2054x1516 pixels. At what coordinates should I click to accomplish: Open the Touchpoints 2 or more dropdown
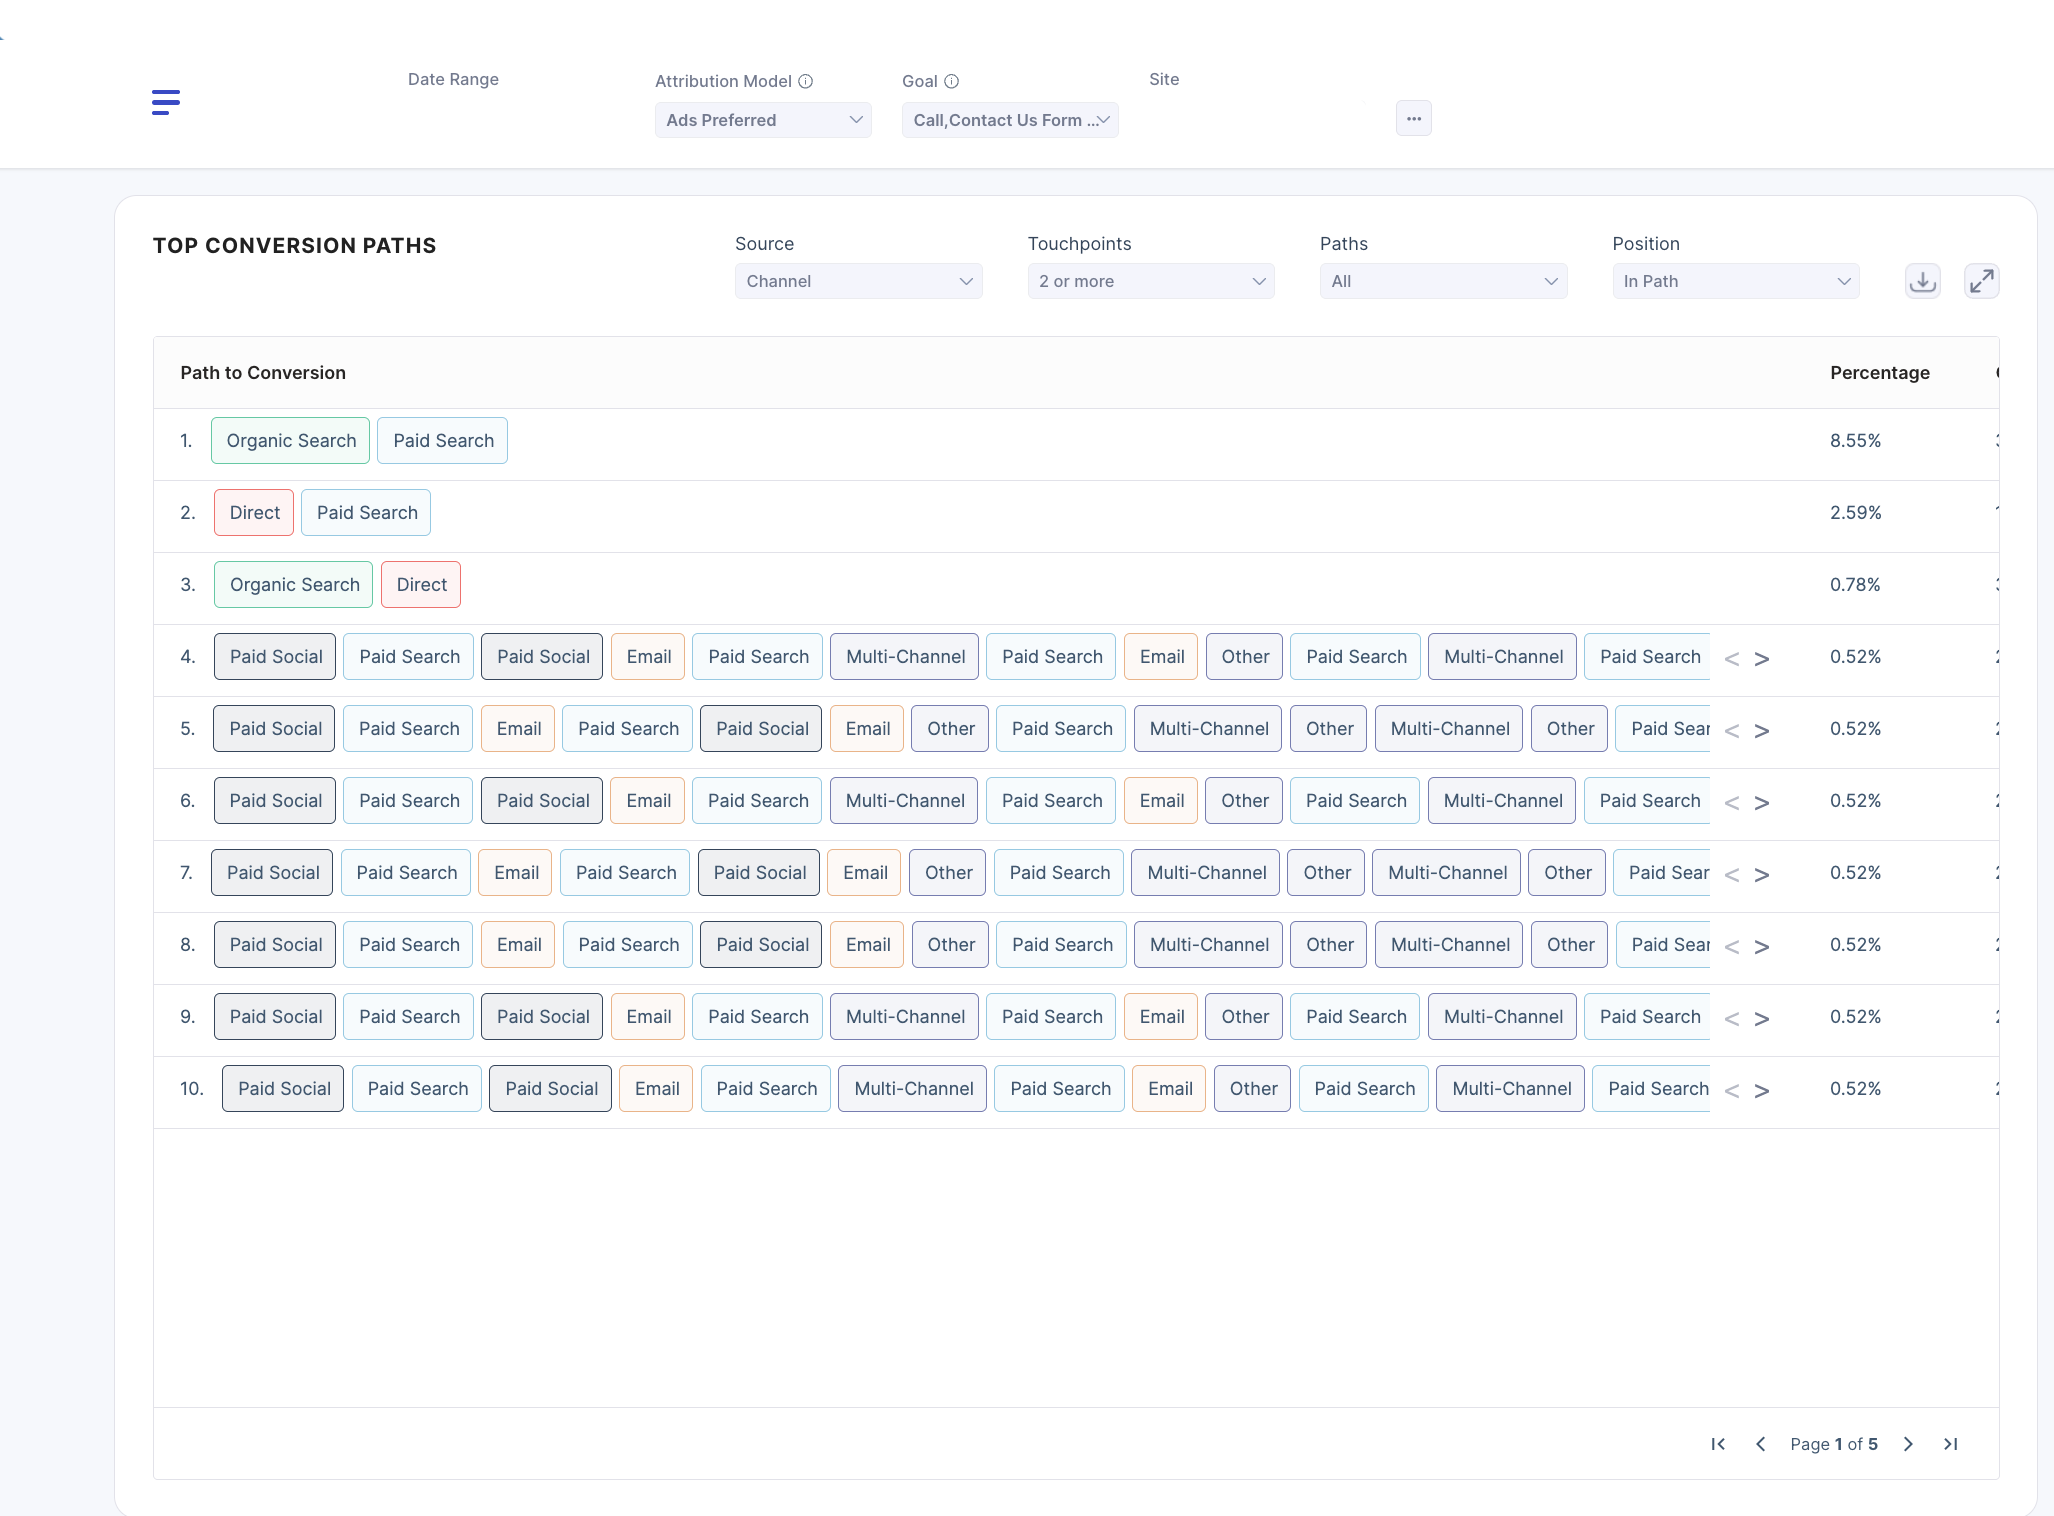[1151, 282]
